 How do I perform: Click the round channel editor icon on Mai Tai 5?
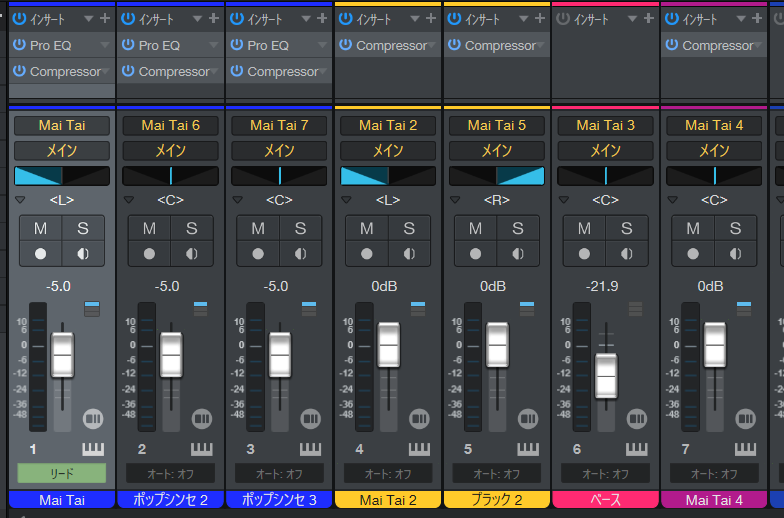[528, 418]
